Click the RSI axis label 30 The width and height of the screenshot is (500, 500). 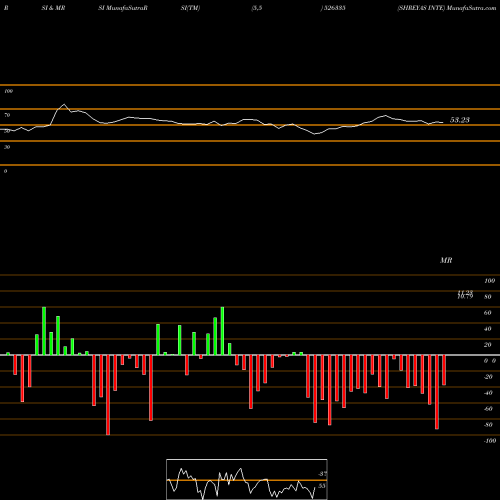7,147
